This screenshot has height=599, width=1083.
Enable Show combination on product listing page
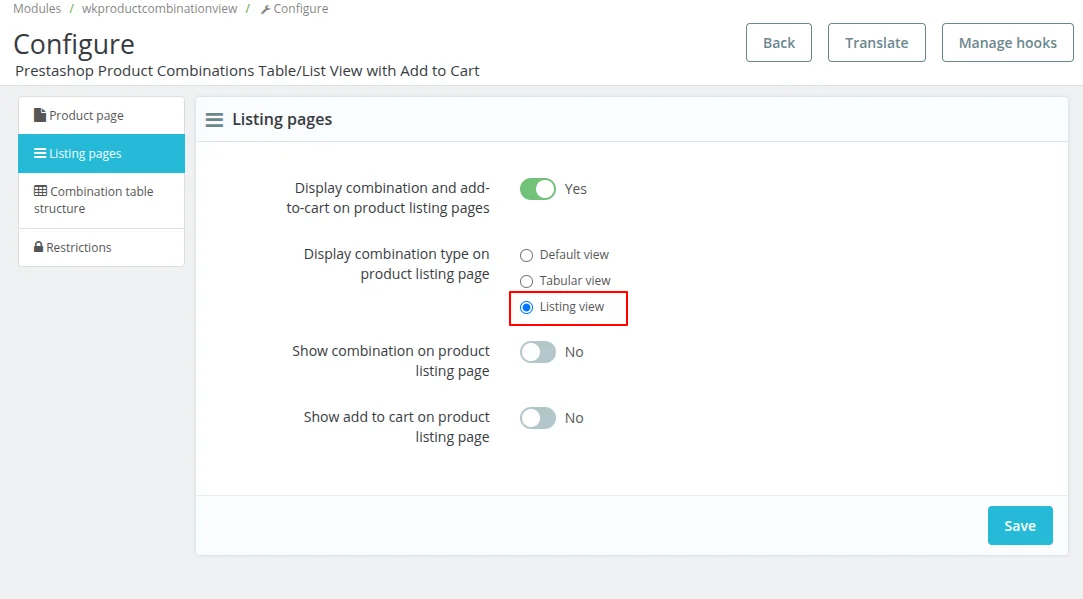coord(538,352)
